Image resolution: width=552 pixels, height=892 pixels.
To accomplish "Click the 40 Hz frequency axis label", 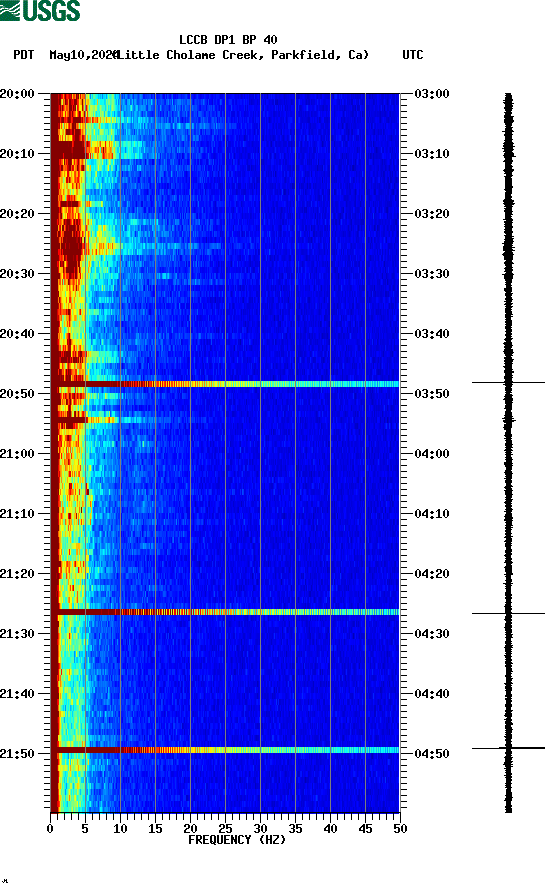I will (x=330, y=829).
